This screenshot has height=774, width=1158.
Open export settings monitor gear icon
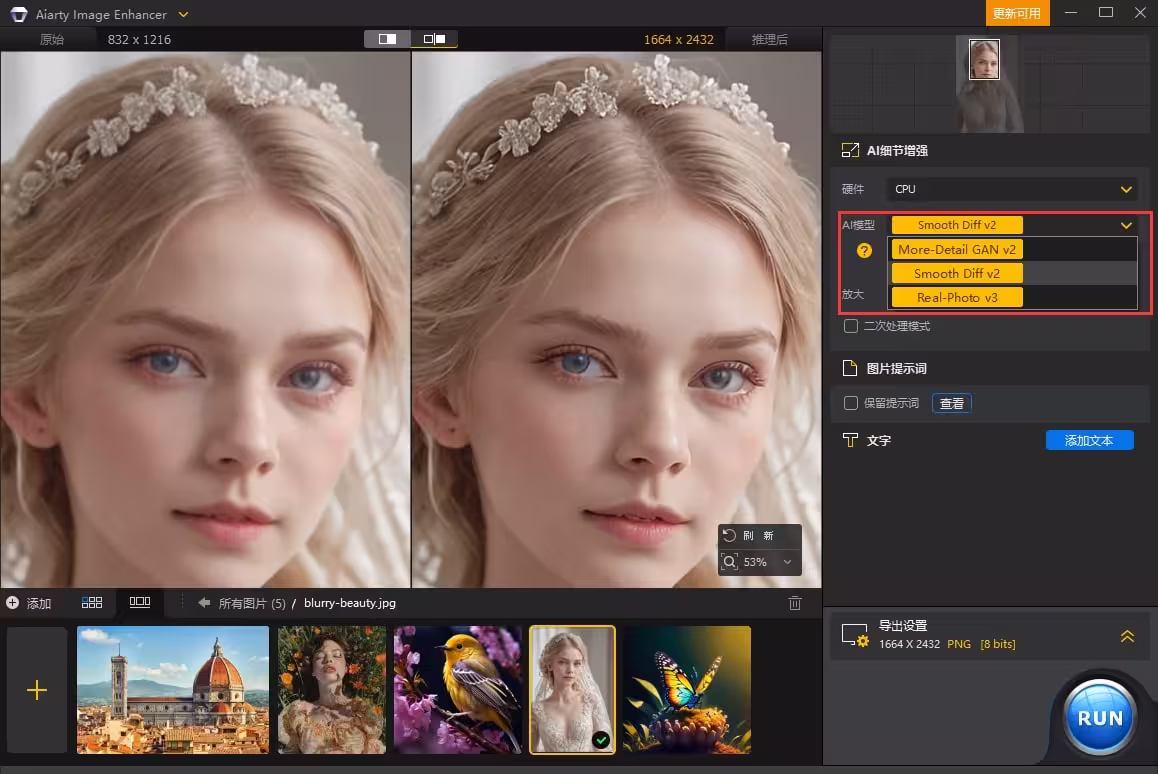[855, 636]
